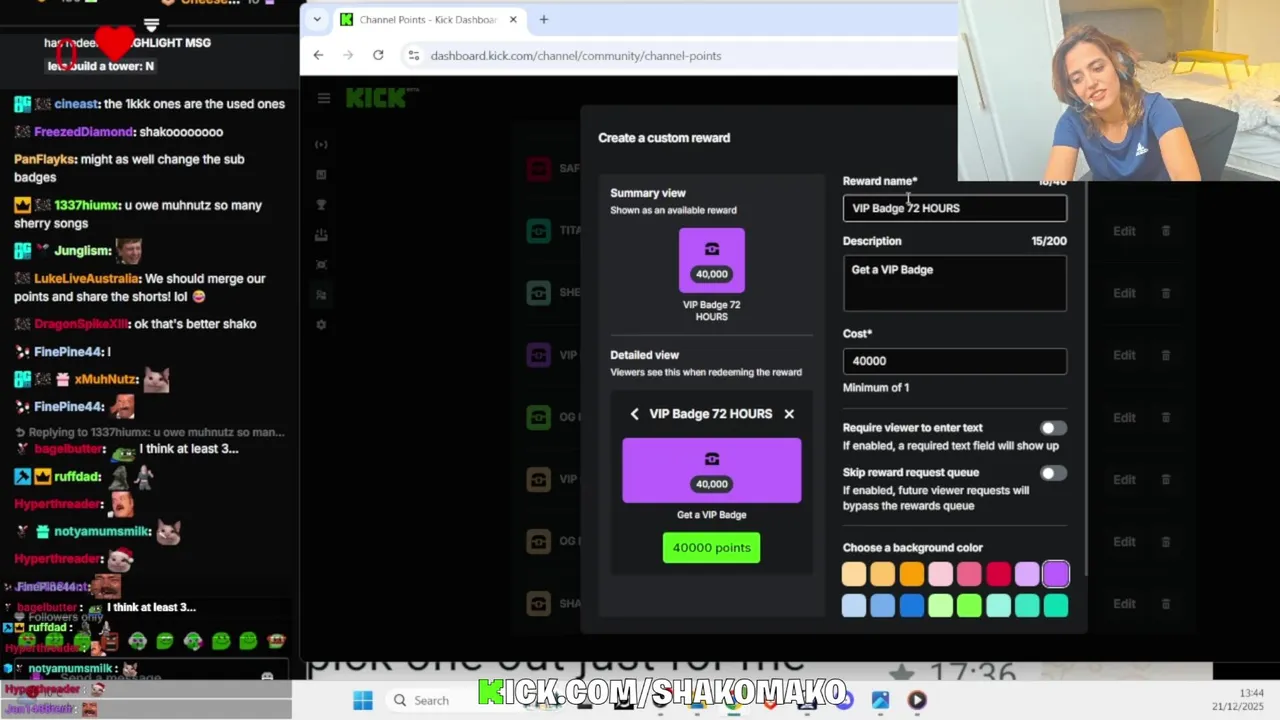The height and width of the screenshot is (720, 1280).
Task: Enable Require viewer to enter text
Action: 1053,428
